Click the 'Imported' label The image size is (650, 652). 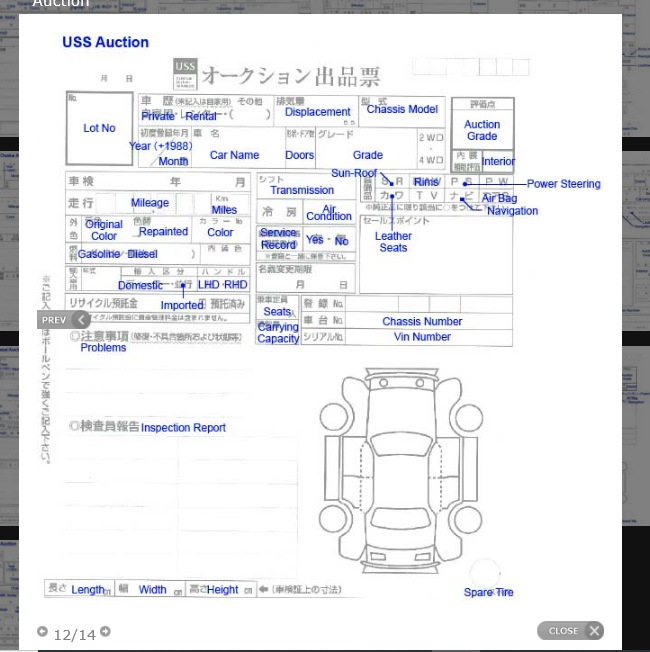click(x=182, y=305)
